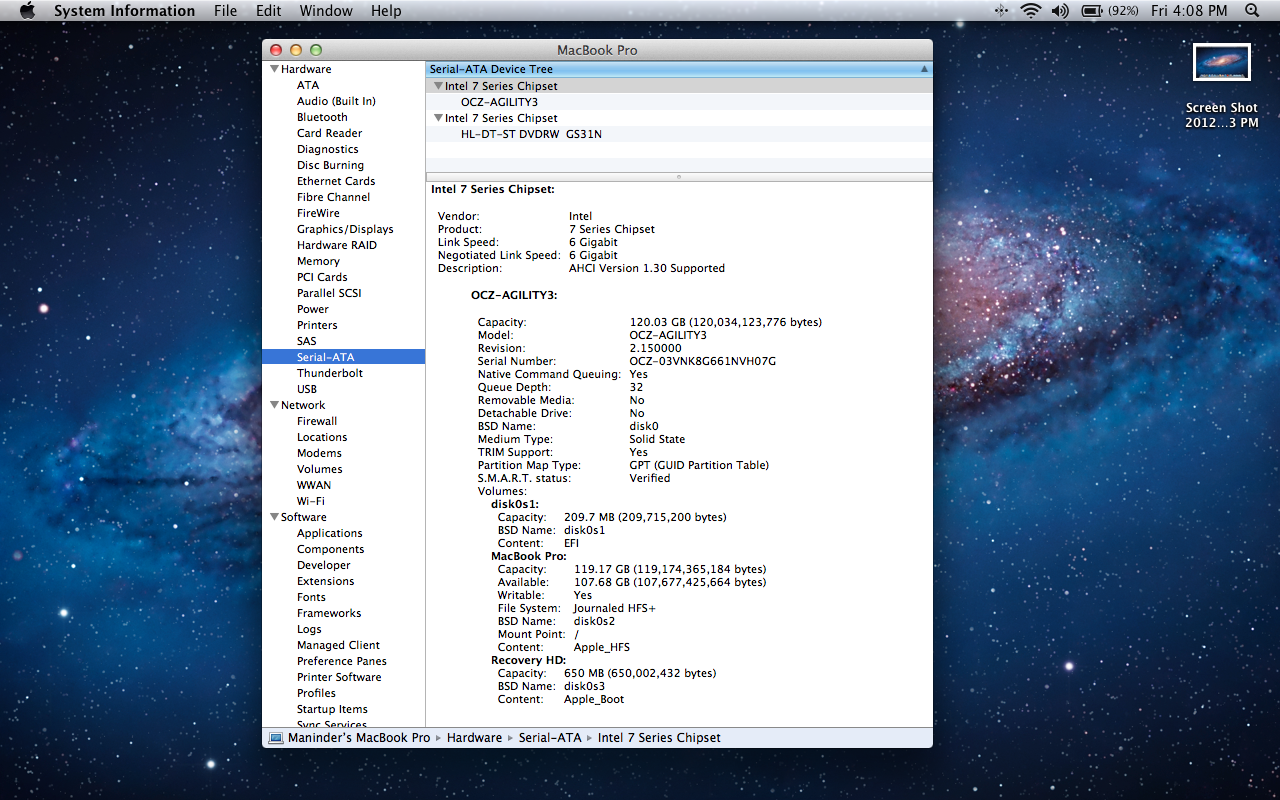Click the serial number OCZ-03VNK8G661NVH07G

click(702, 361)
